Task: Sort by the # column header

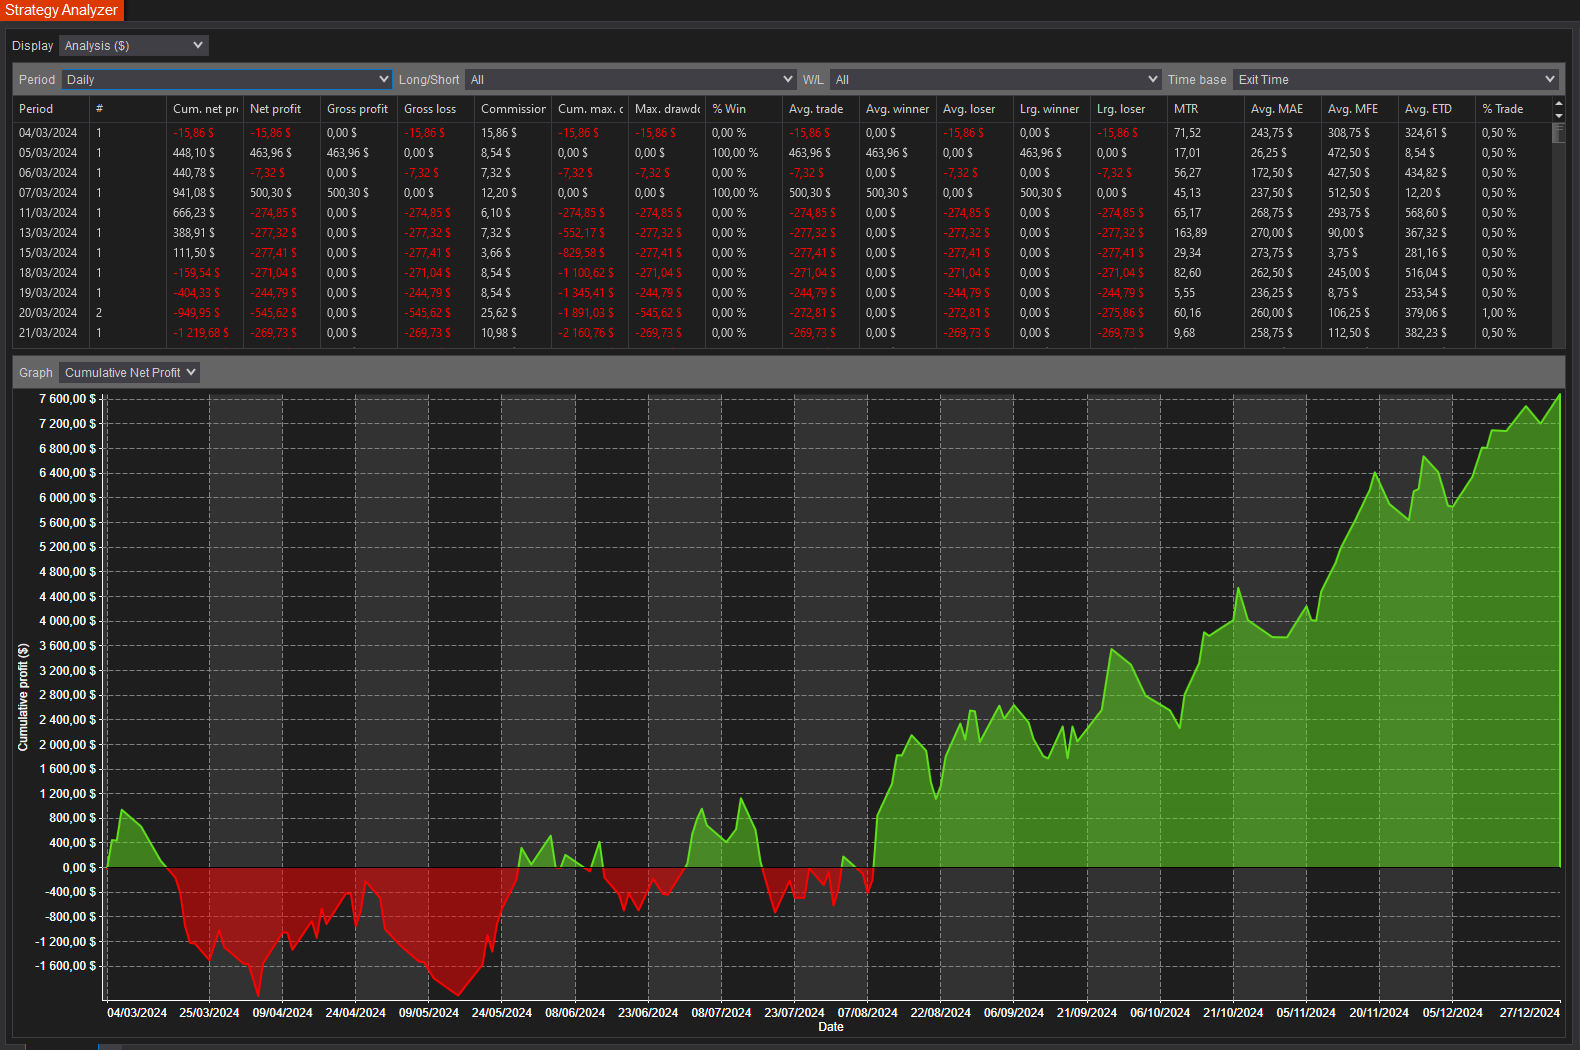Action: click(x=128, y=109)
